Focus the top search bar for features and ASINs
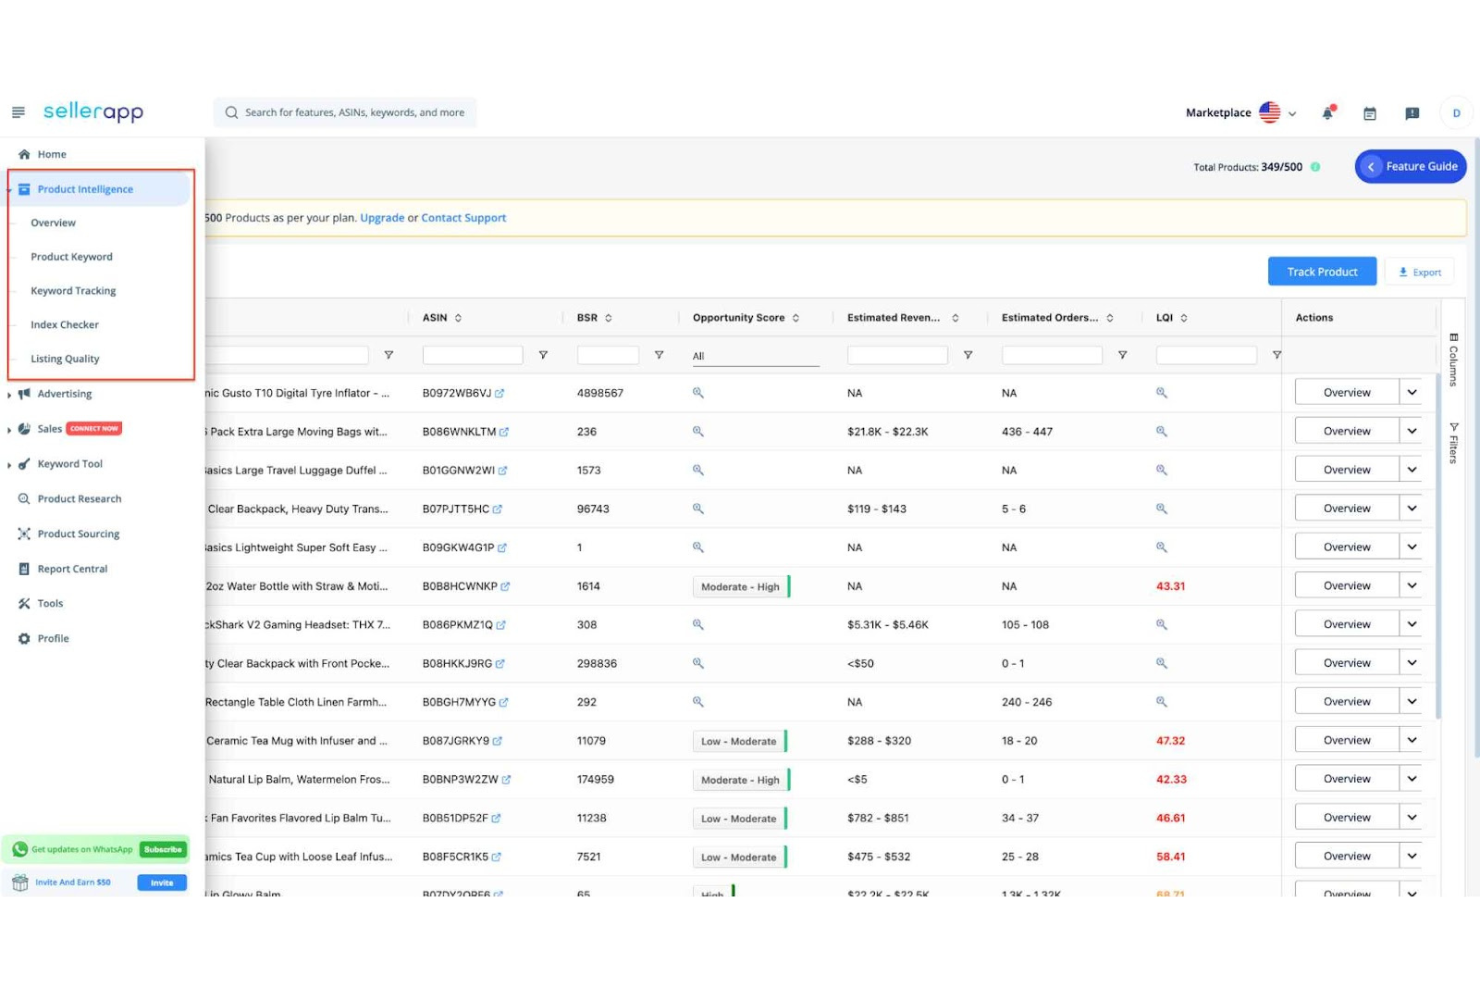Viewport: 1480px width, 987px height. tap(345, 113)
